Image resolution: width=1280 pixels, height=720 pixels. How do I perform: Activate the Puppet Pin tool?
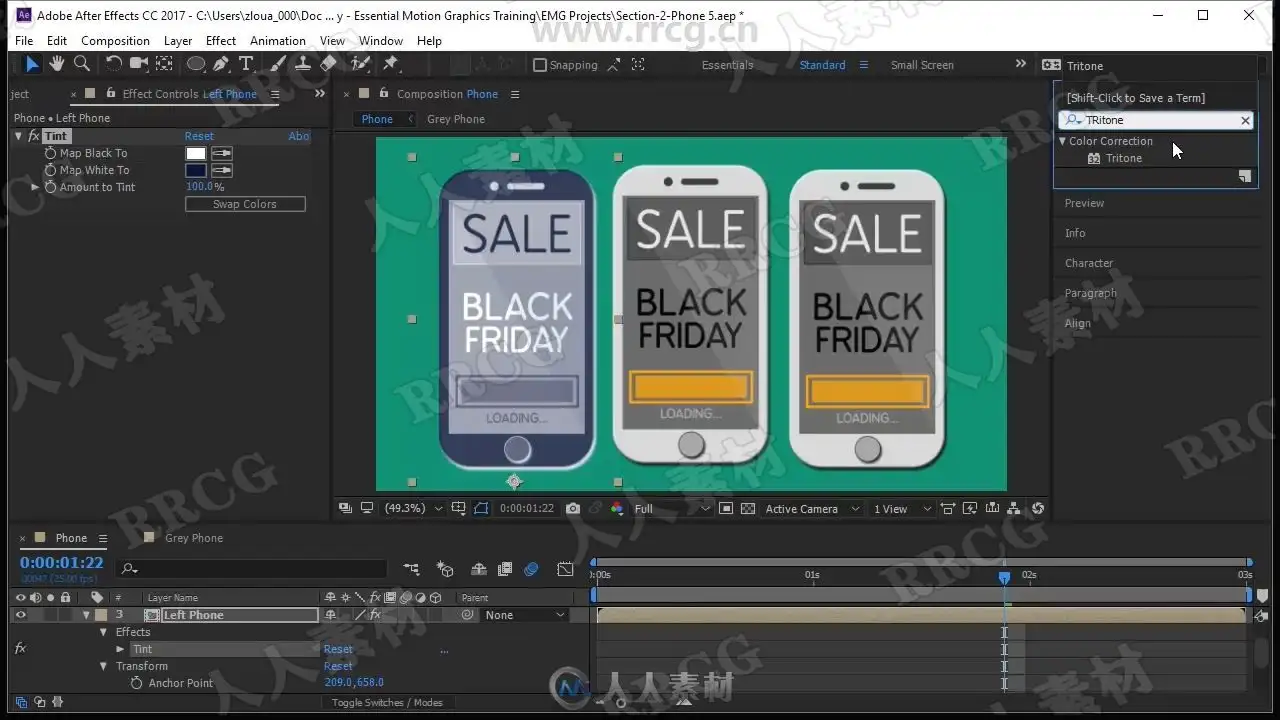point(391,64)
